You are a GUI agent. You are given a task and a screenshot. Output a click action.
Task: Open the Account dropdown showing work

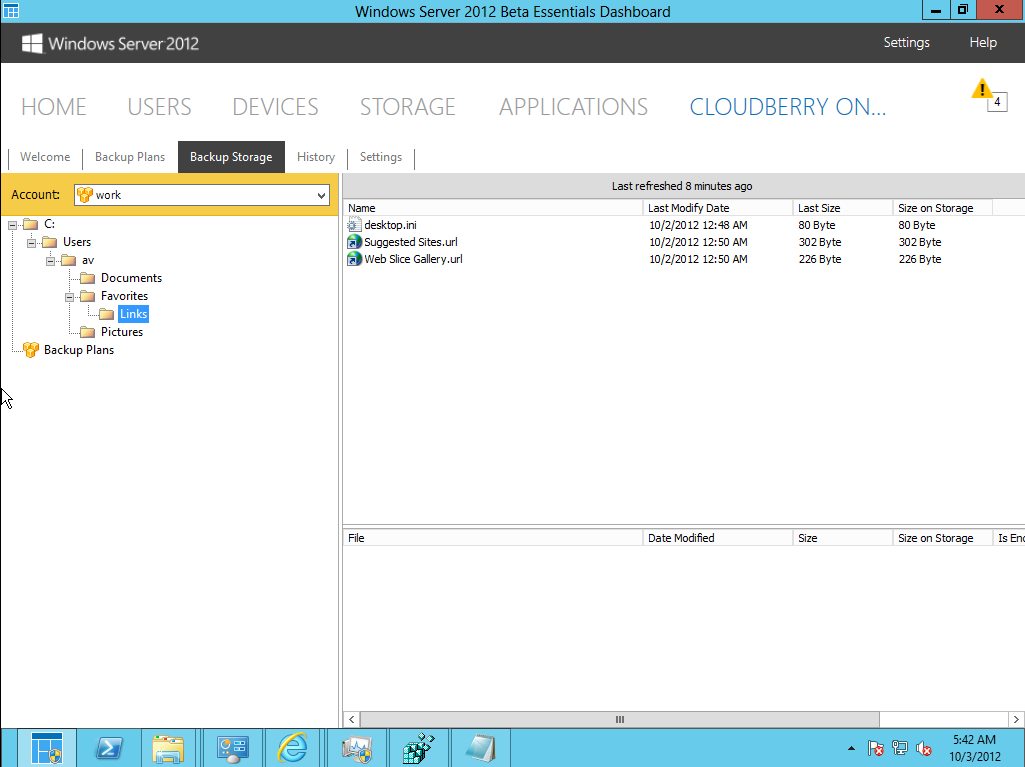[x=201, y=195]
